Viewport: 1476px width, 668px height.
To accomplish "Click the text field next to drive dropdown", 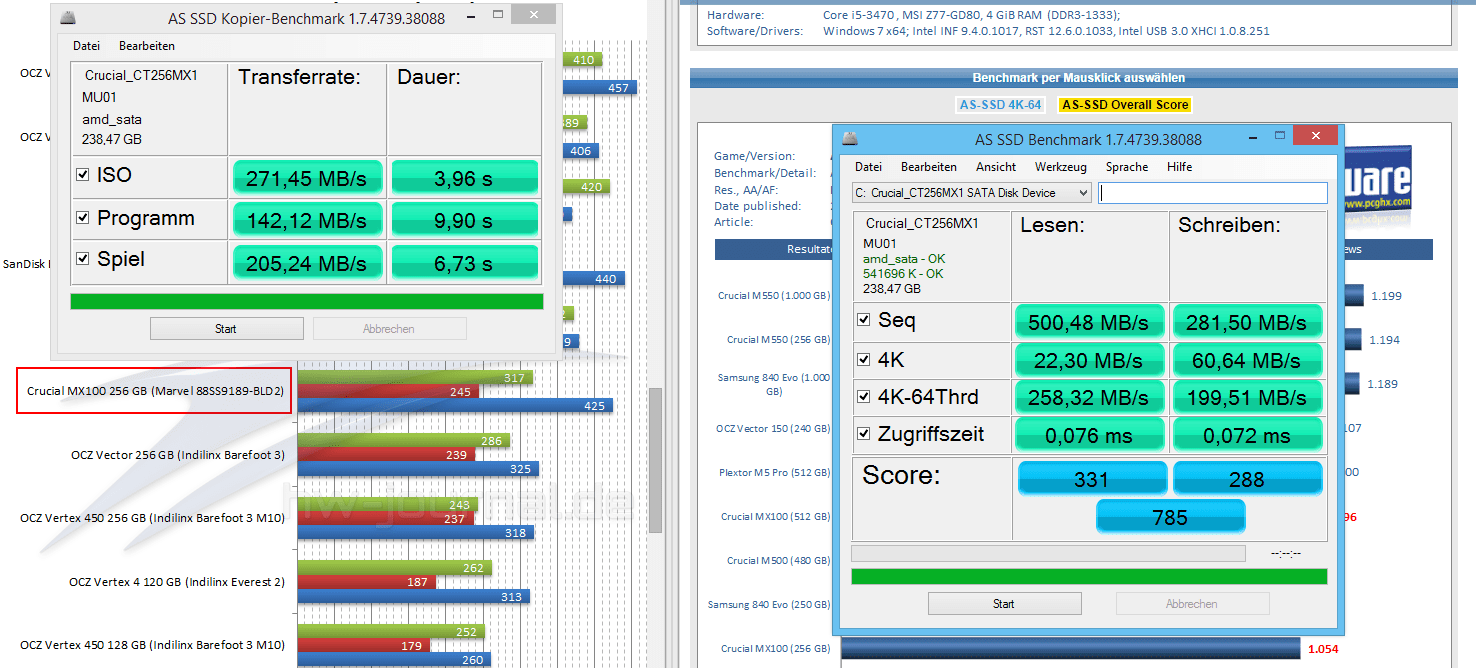I will coord(1213,193).
